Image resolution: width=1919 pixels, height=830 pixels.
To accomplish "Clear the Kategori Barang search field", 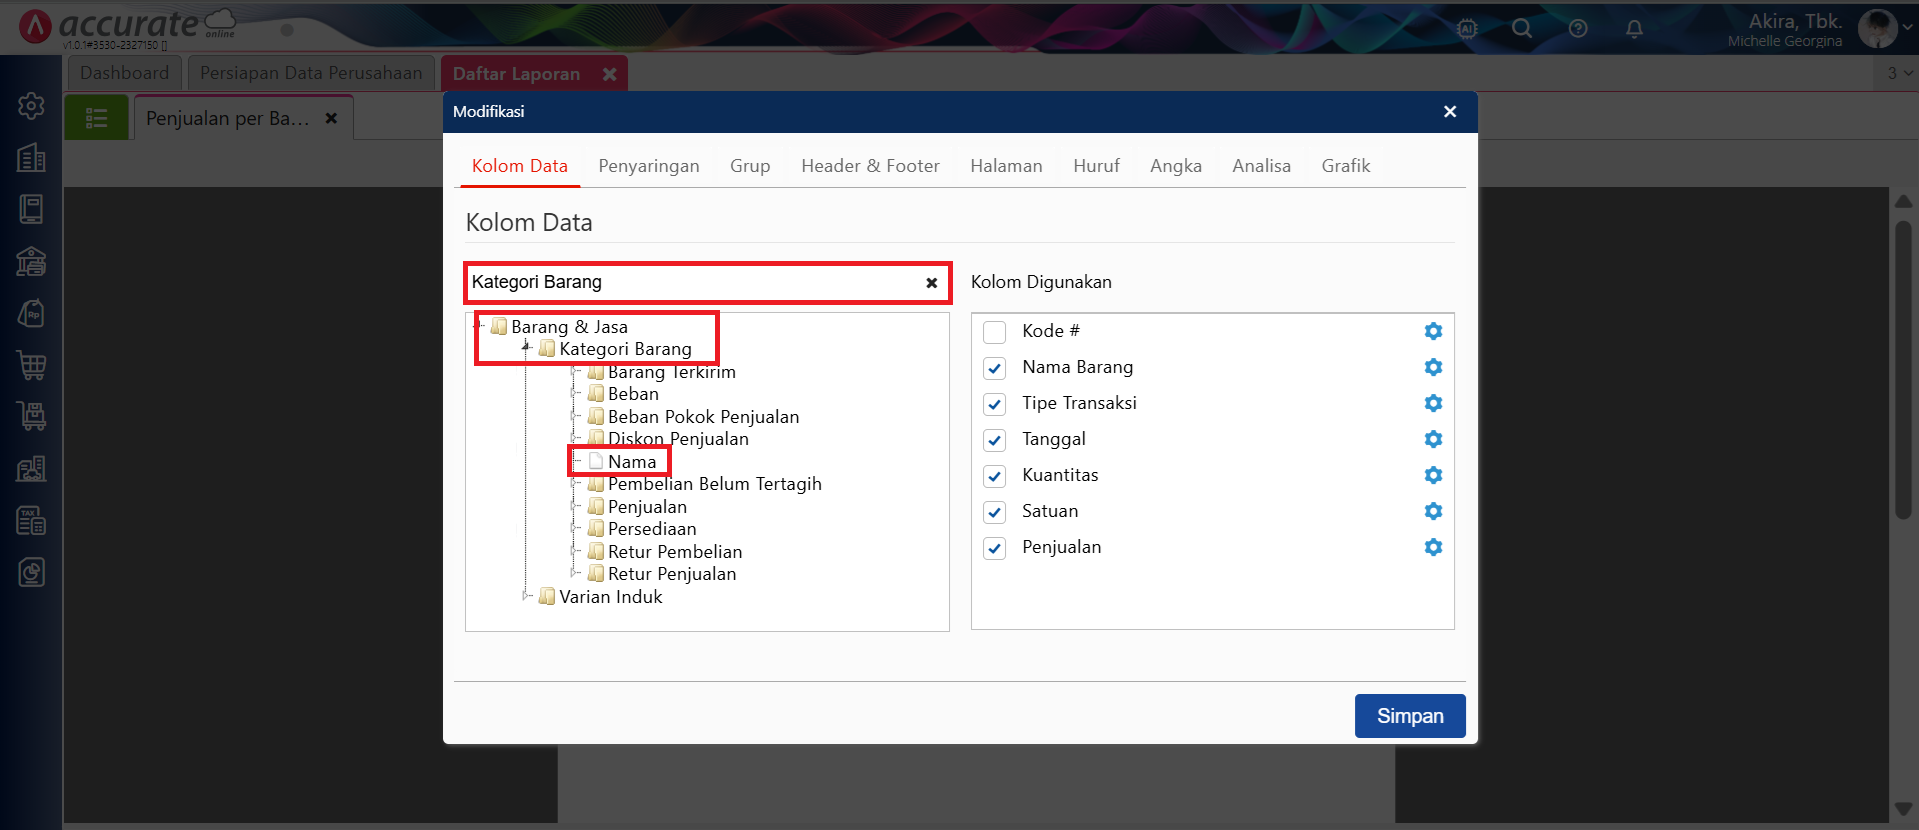I will pyautogui.click(x=931, y=283).
